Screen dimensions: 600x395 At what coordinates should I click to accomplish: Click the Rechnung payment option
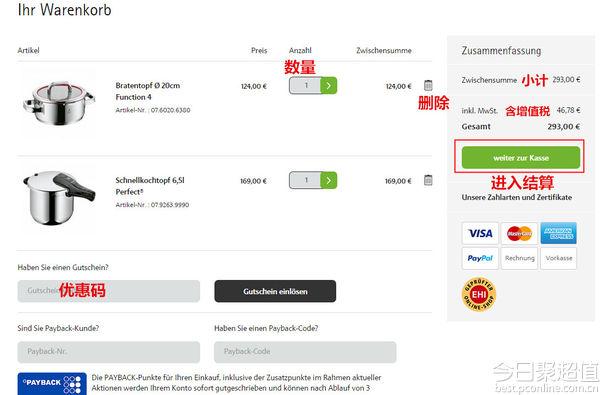point(519,258)
